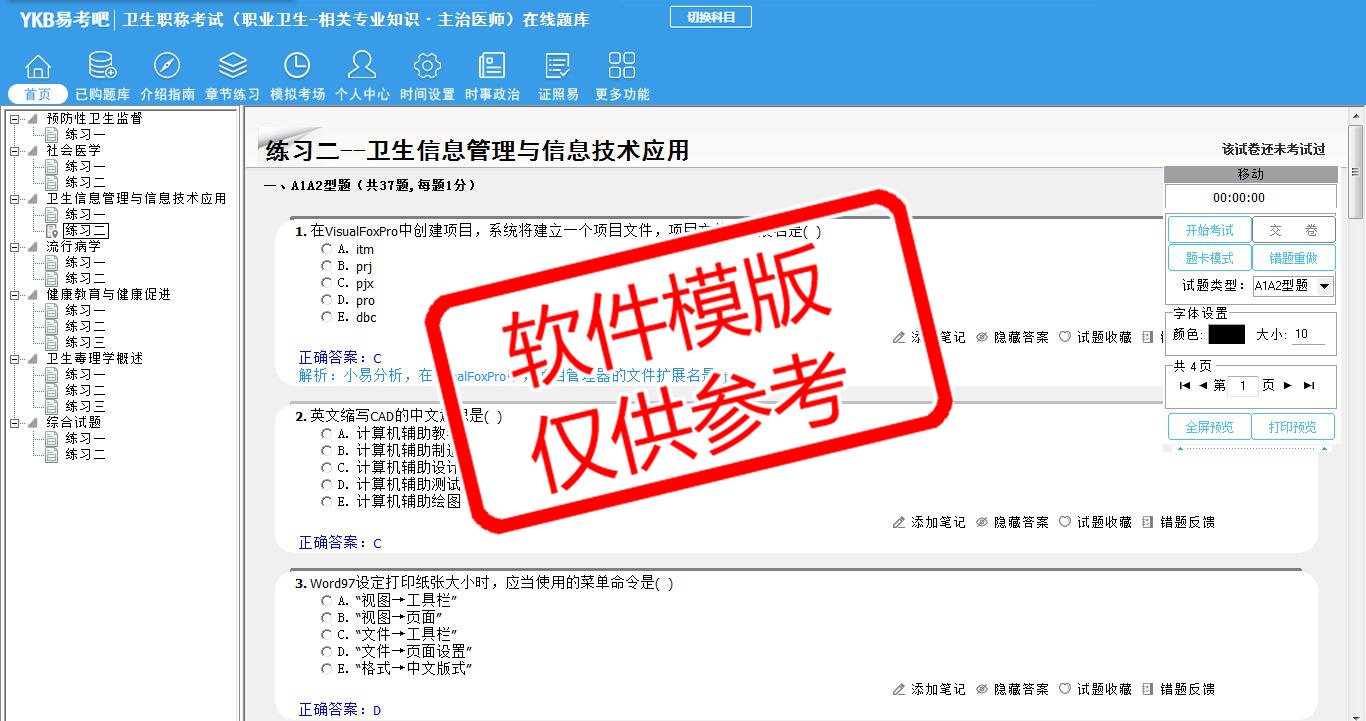Viewport: 1366px width, 721px height.
Task: Open 更多功能 grid icon
Action: [622, 67]
